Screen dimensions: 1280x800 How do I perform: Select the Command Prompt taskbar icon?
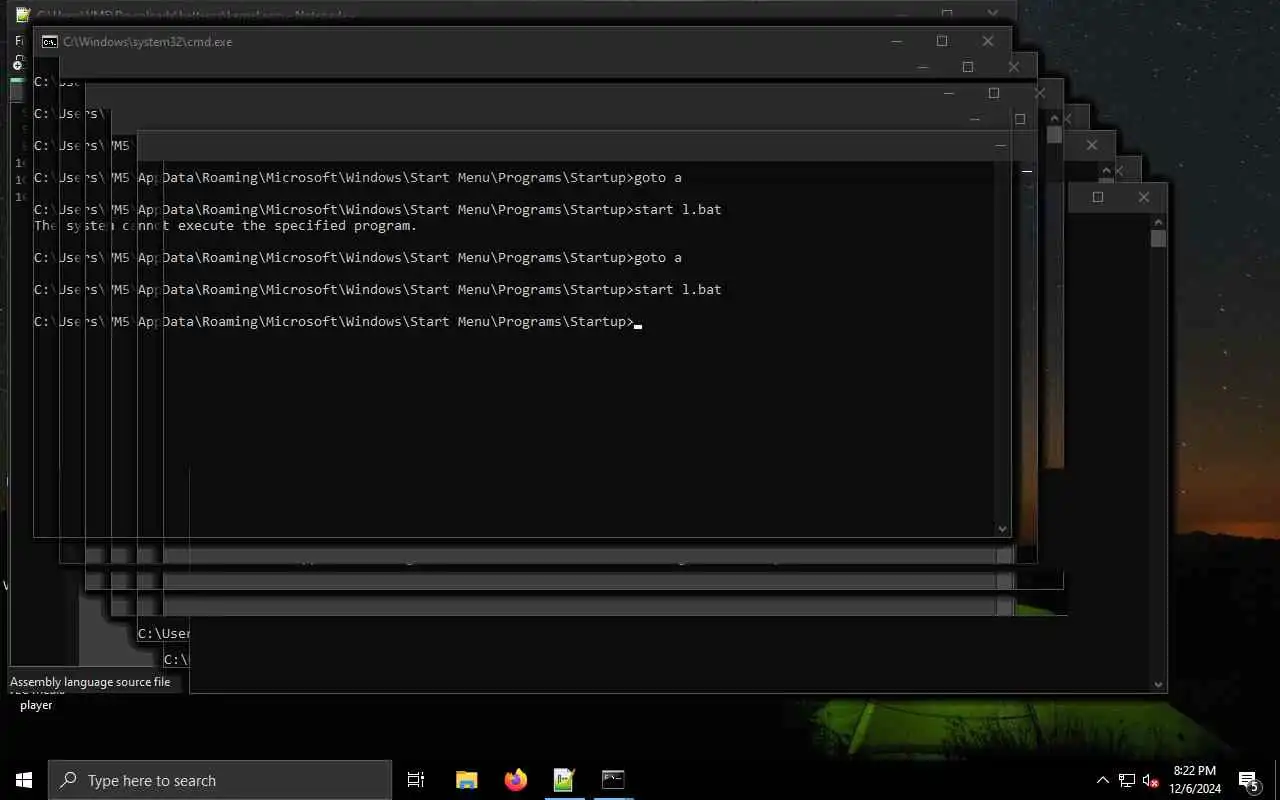[613, 780]
